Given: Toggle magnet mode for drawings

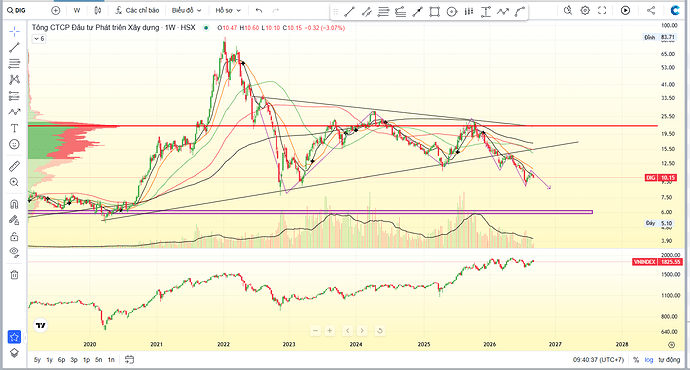Looking at the screenshot, I should [x=15, y=204].
